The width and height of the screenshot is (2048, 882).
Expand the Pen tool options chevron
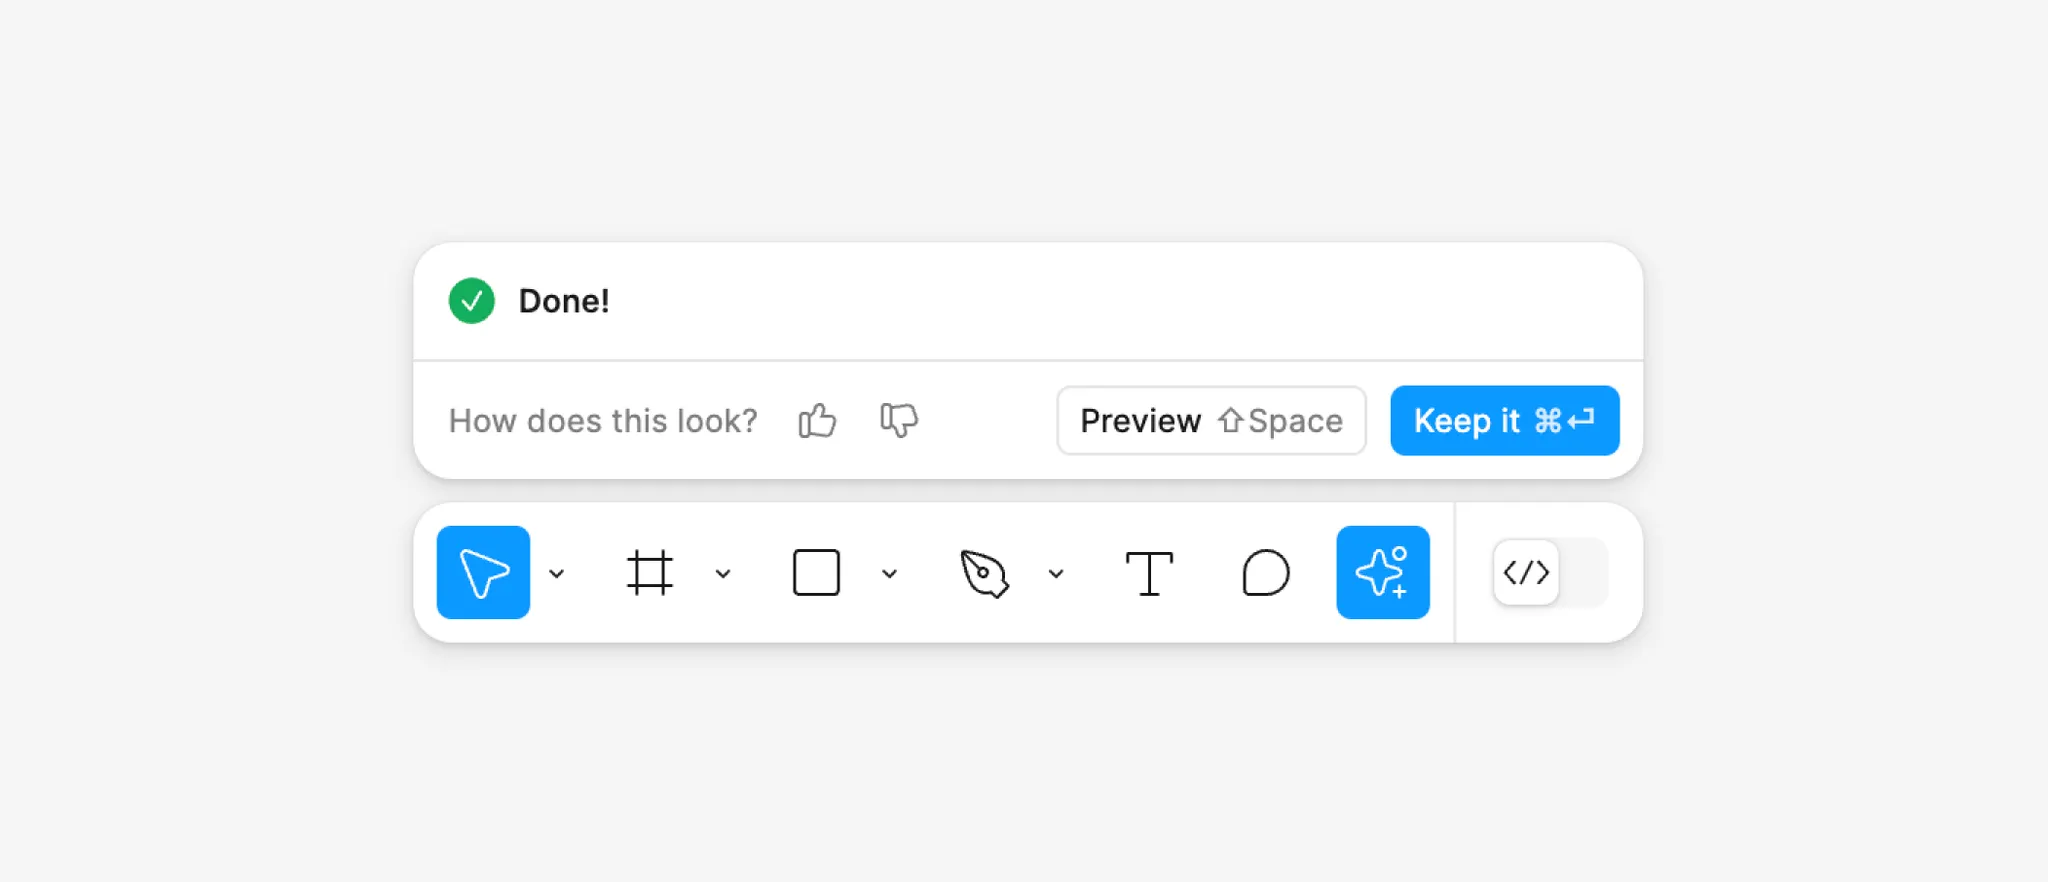tap(1056, 574)
